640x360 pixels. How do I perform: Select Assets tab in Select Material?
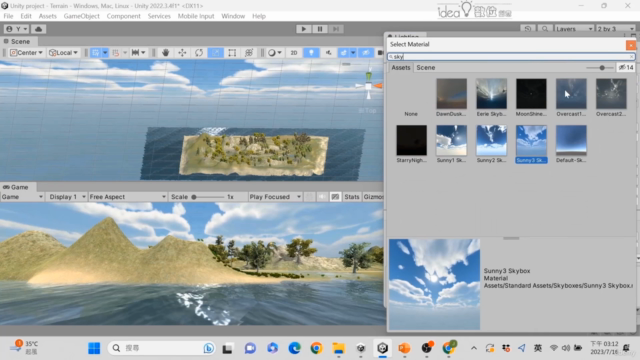(x=401, y=67)
